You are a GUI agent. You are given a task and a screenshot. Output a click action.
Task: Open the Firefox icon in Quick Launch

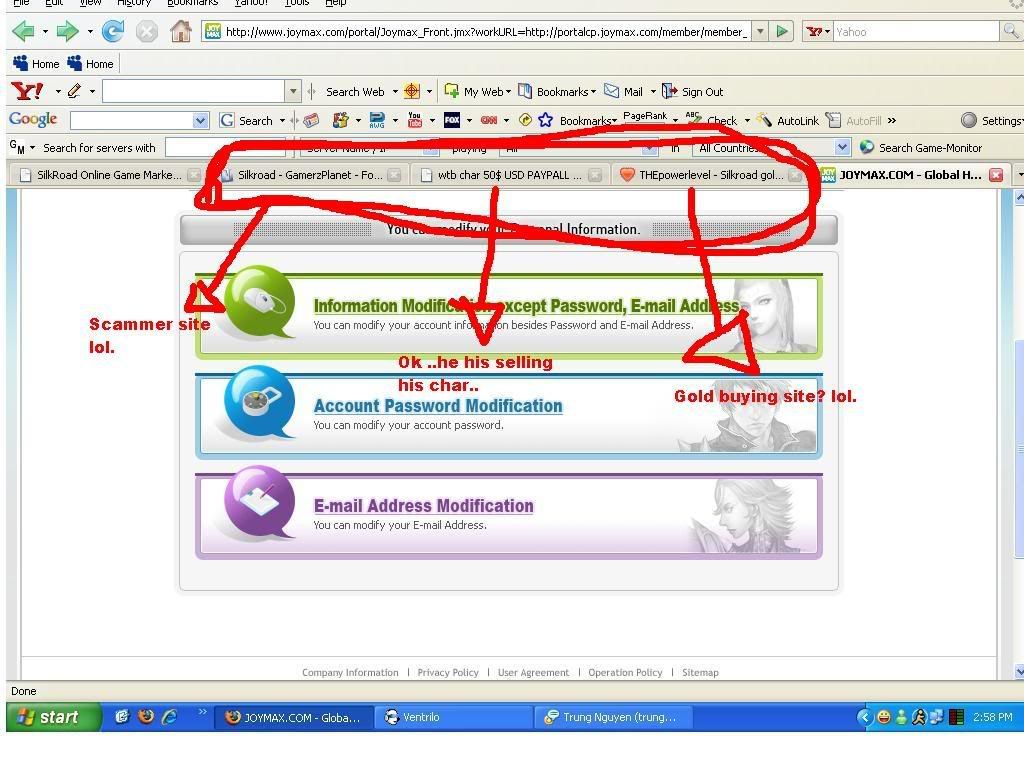tap(146, 717)
